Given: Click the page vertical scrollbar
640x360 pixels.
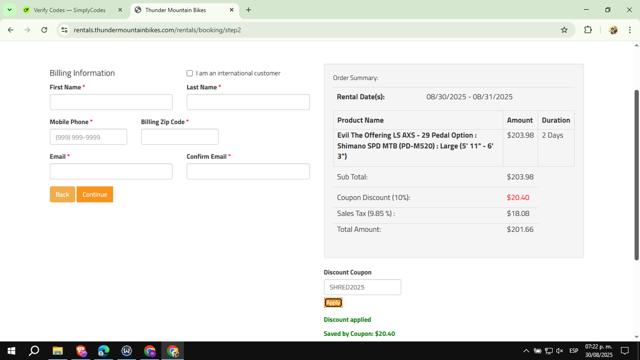Looking at the screenshot, I should (x=636, y=175).
